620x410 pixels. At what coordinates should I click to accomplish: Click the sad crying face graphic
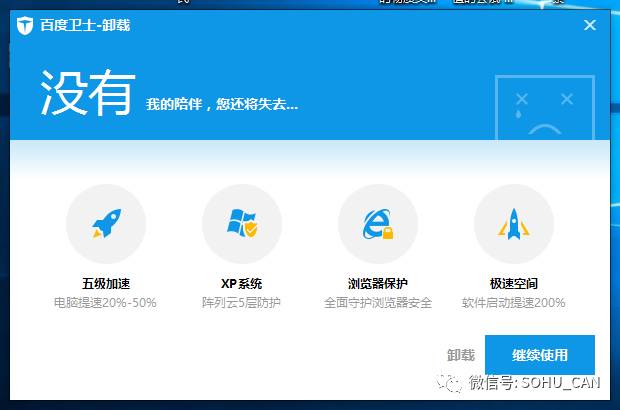(545, 107)
